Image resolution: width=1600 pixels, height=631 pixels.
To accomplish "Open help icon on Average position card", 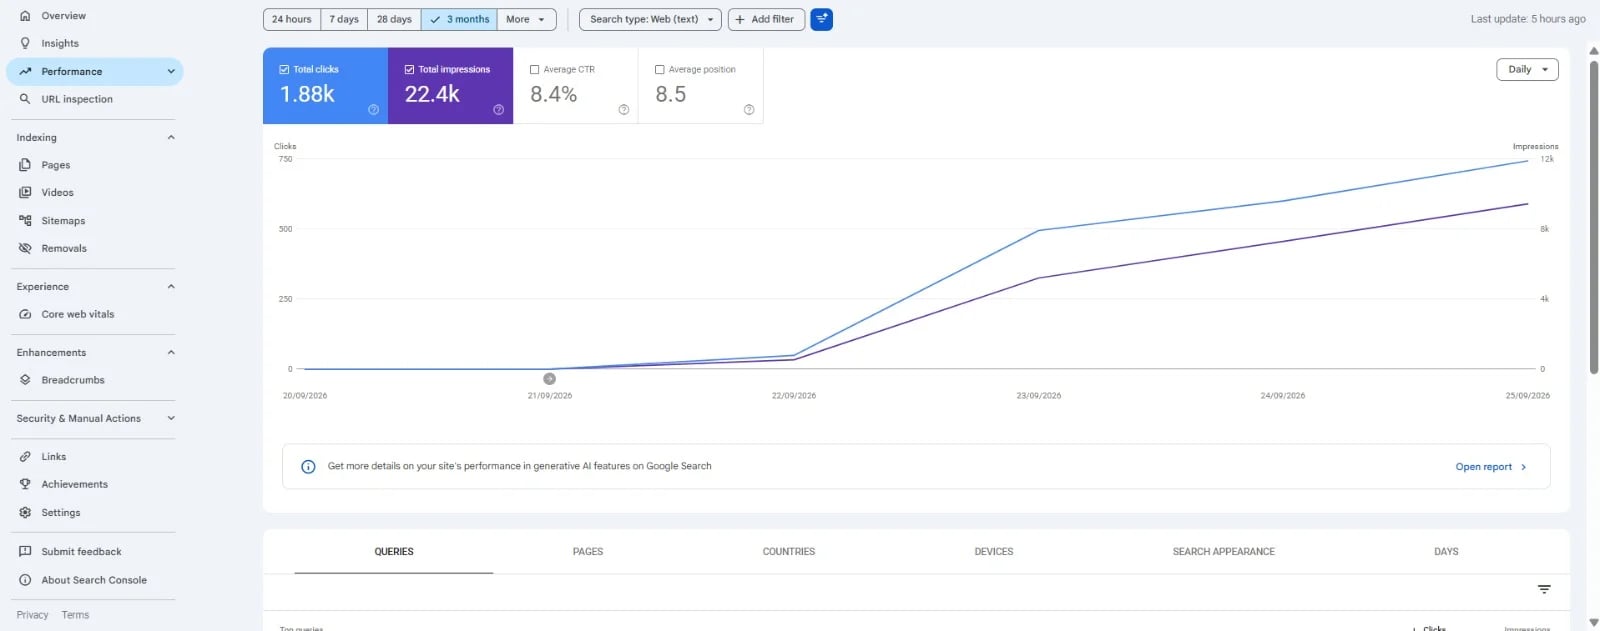I will (x=748, y=110).
